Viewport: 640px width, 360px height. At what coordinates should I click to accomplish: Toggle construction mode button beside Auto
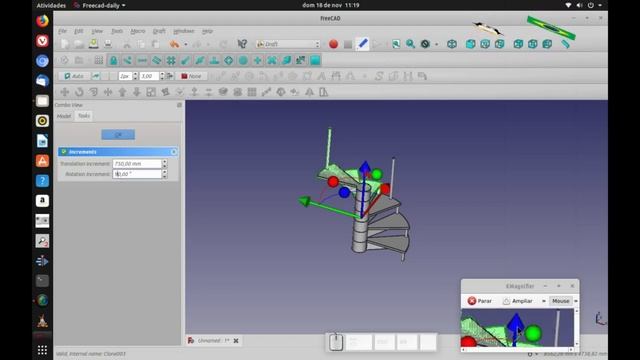(96, 76)
